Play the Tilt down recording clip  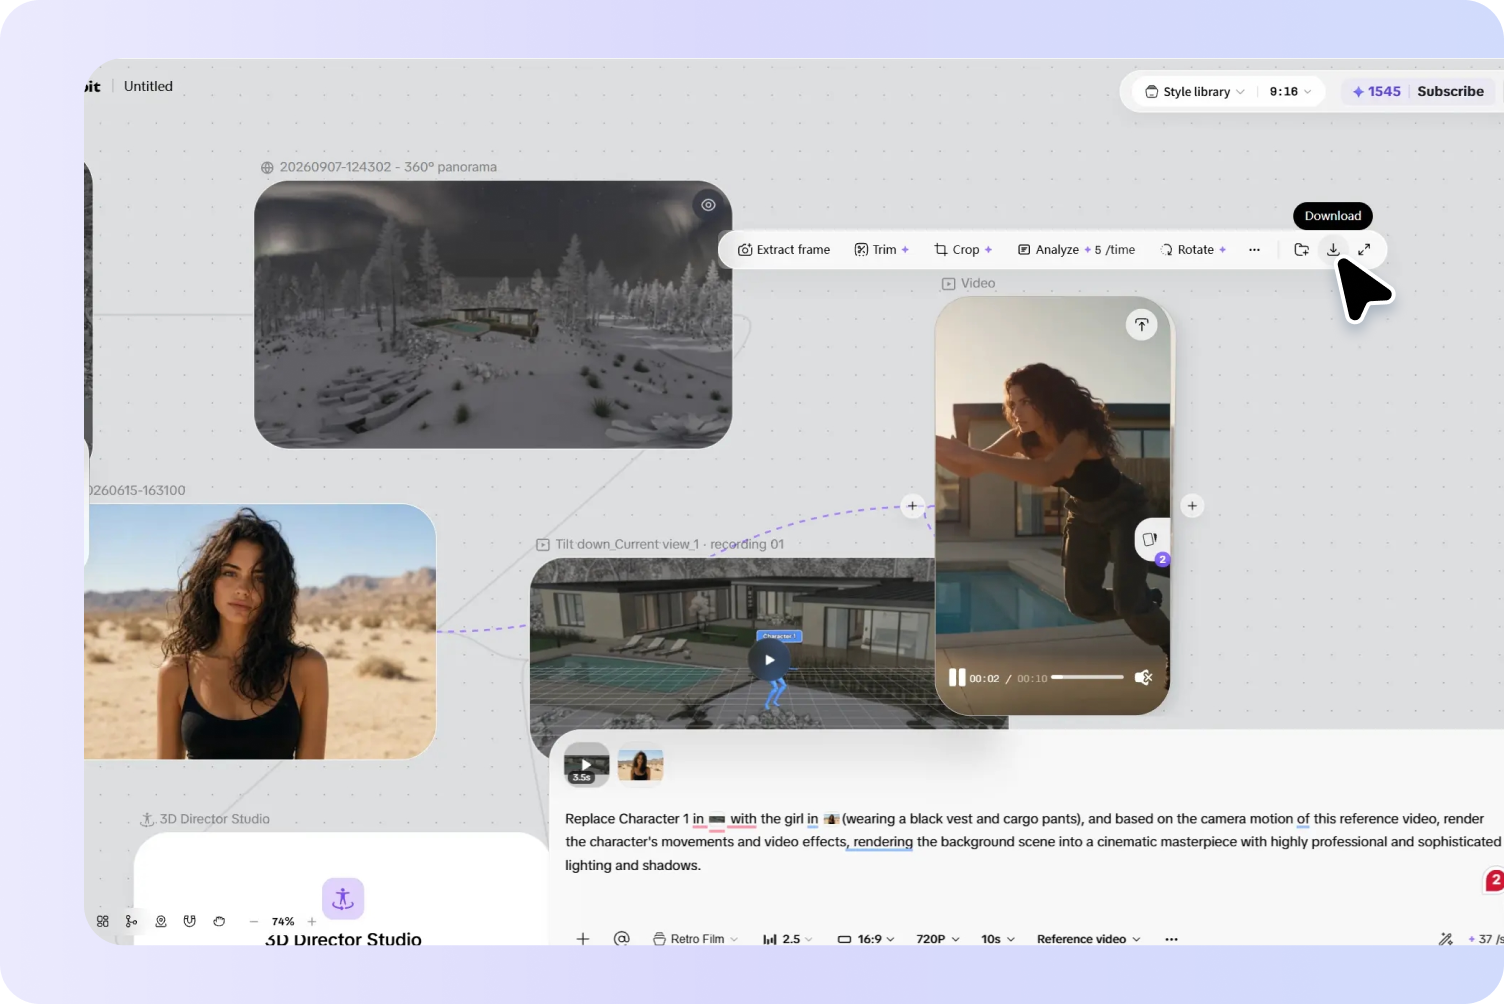tap(769, 660)
